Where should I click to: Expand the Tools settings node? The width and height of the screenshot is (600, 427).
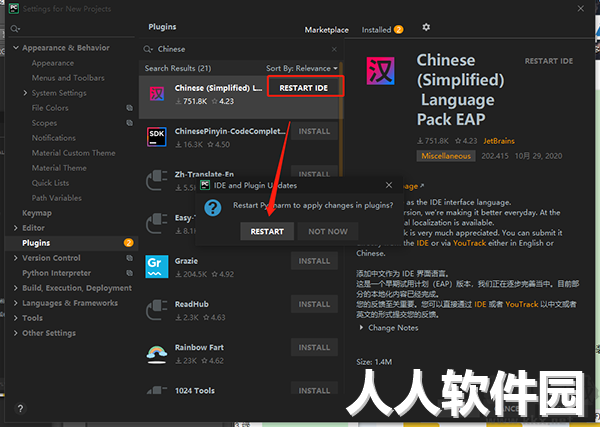[x=16, y=318]
